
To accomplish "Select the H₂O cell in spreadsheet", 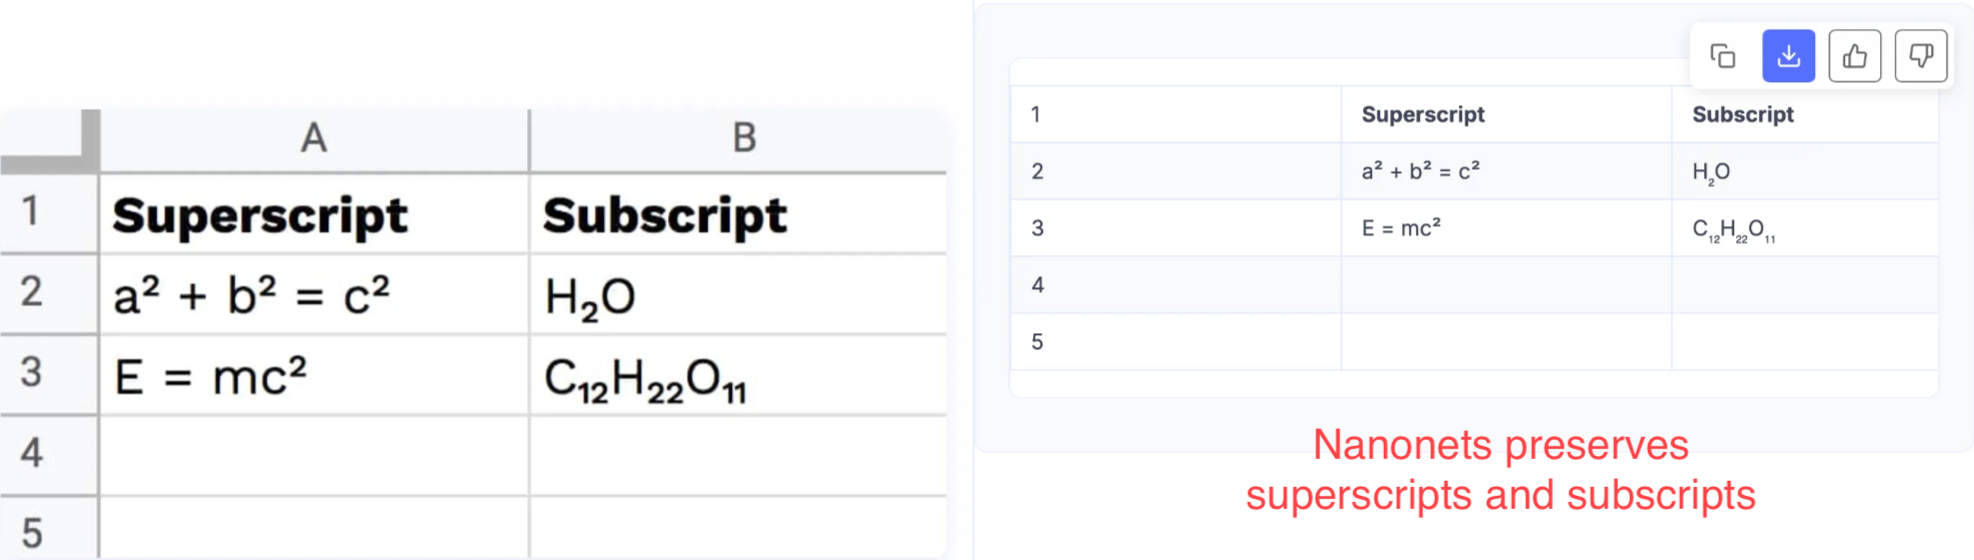I will [590, 297].
